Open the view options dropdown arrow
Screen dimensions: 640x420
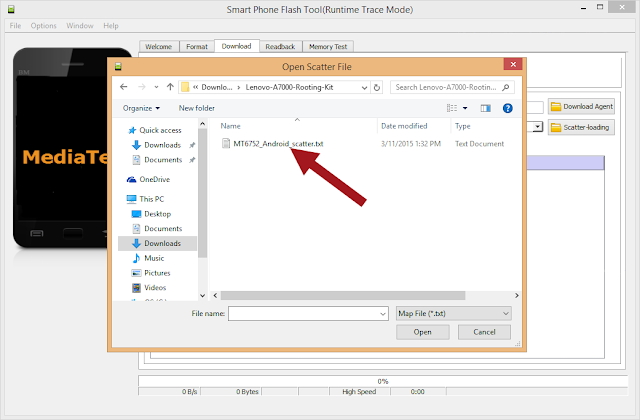pos(465,108)
